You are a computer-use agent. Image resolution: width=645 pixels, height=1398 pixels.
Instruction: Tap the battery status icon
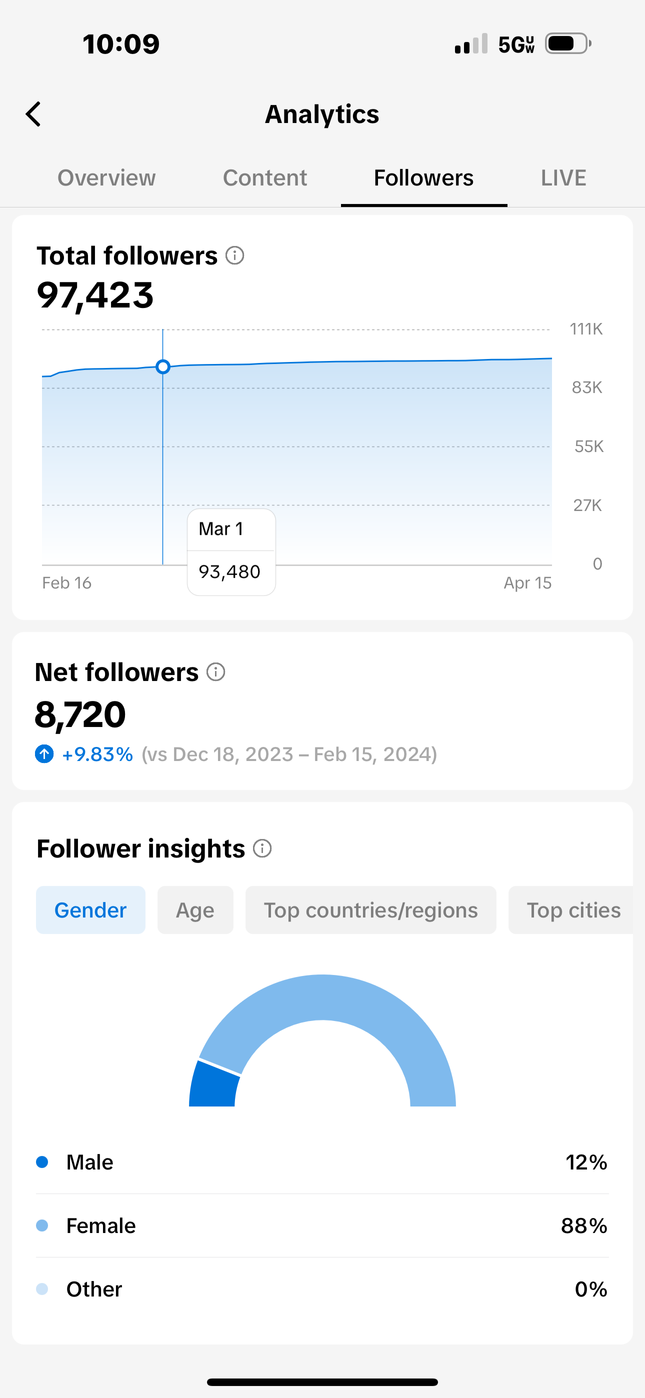[x=568, y=44]
